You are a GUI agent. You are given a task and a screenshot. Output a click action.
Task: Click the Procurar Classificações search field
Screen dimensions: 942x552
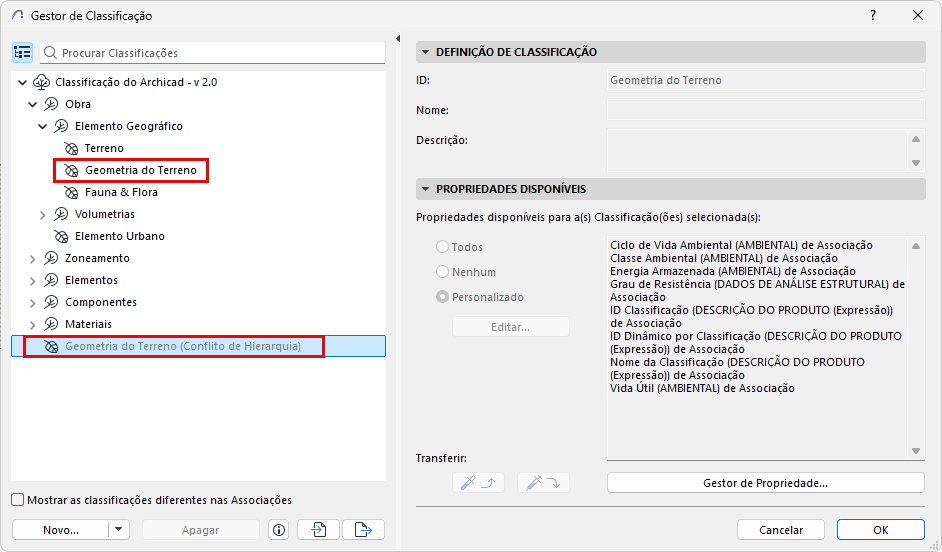tap(213, 53)
